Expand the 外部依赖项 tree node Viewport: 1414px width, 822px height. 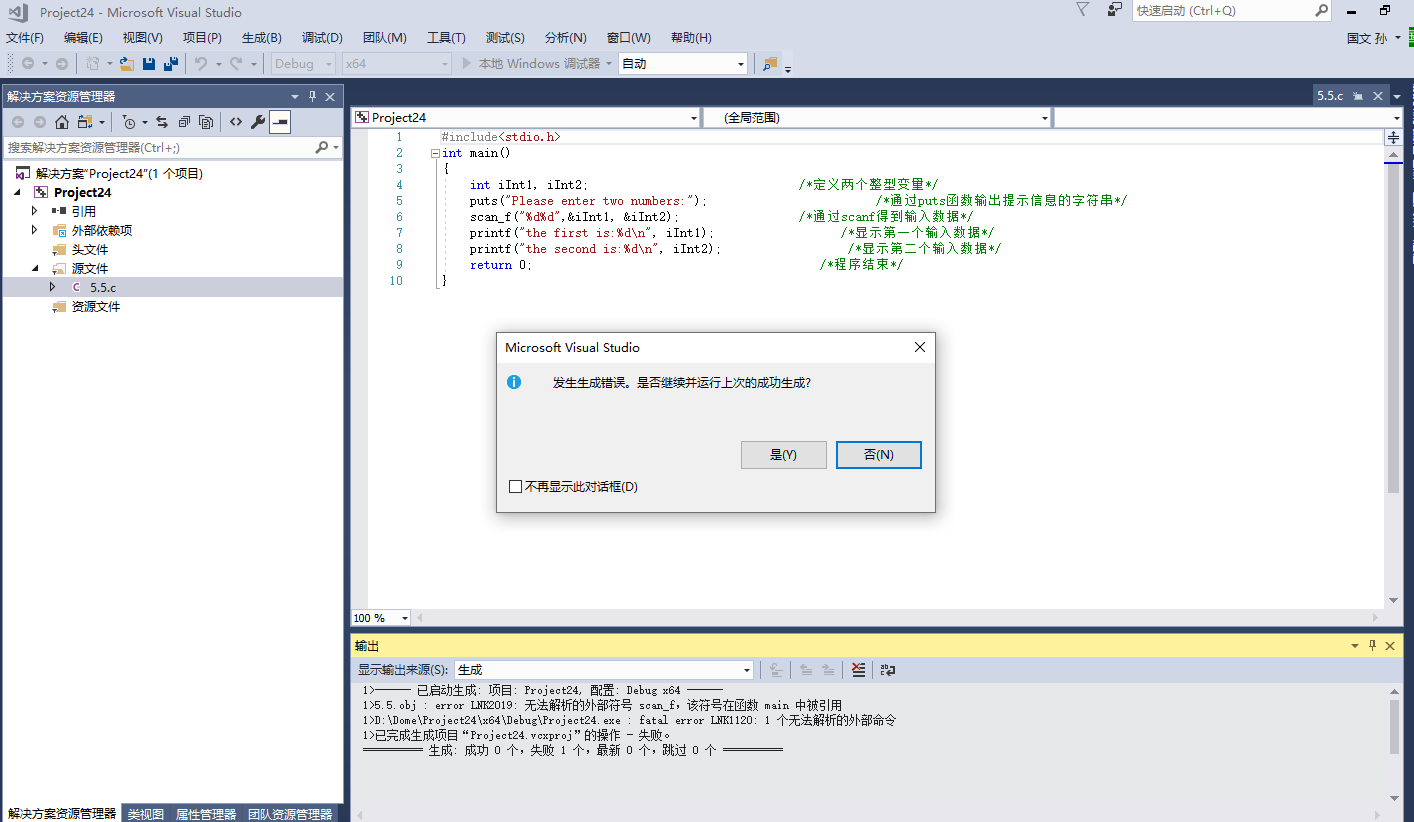[x=35, y=230]
